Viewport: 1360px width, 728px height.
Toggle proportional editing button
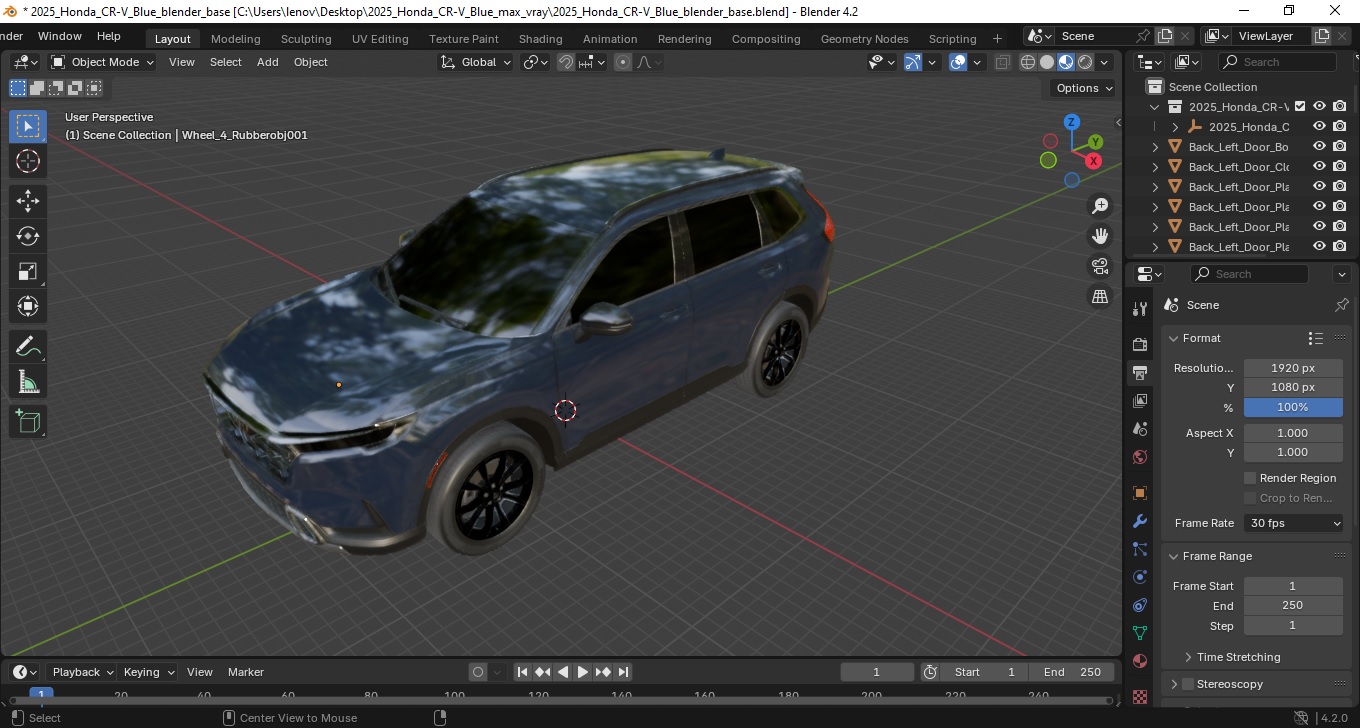click(x=623, y=62)
